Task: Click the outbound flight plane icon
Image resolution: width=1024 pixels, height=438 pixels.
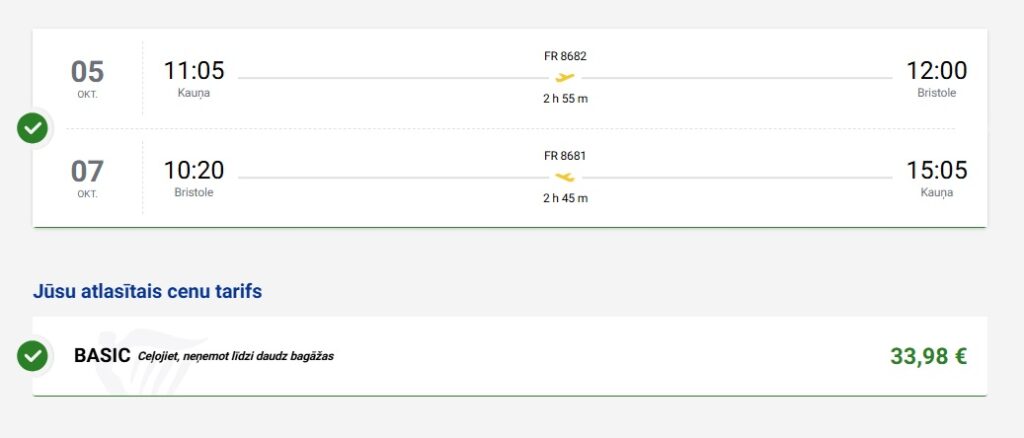Action: coord(565,78)
